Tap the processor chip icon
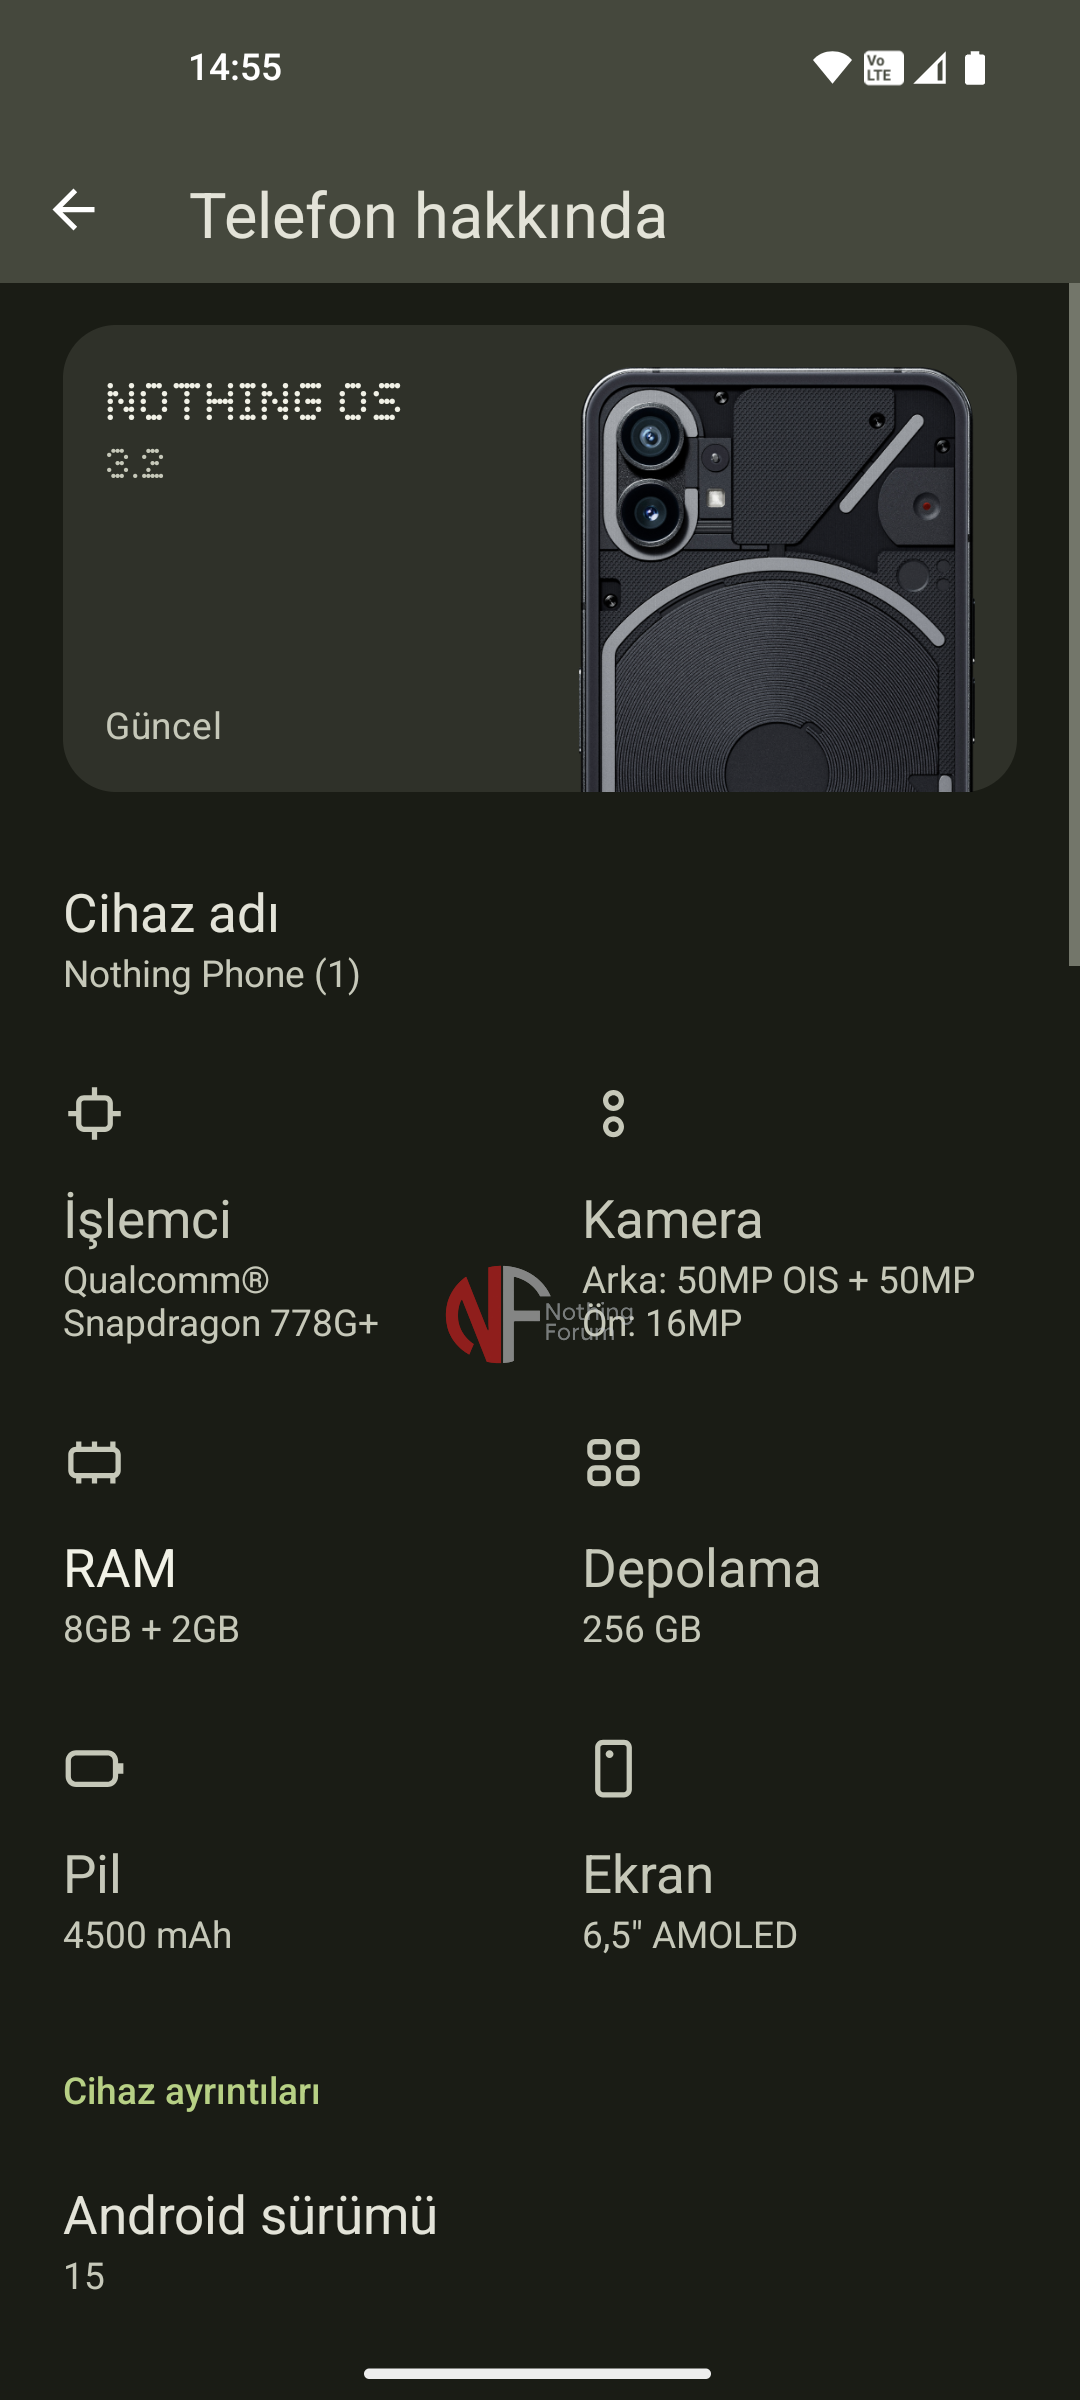1080x2400 pixels. pyautogui.click(x=94, y=1113)
